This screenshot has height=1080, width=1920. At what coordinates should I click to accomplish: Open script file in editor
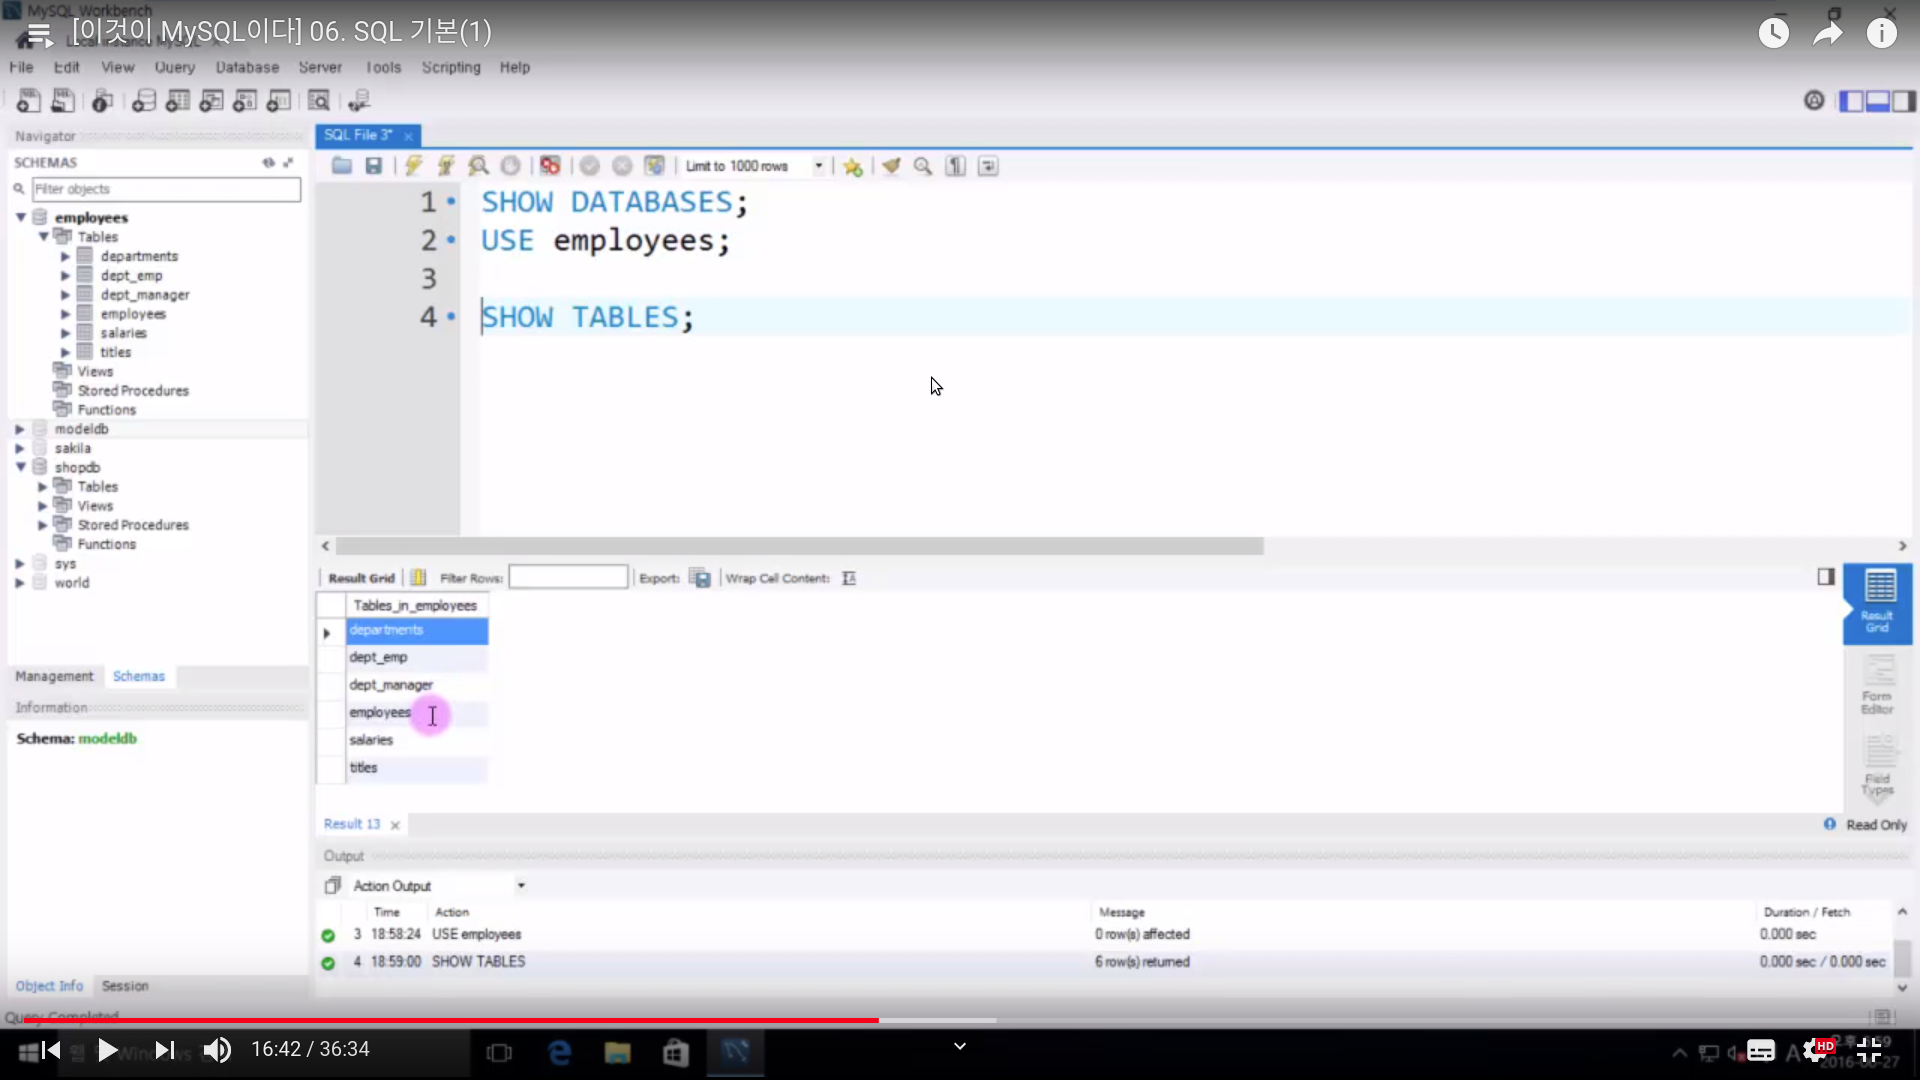[x=342, y=166]
